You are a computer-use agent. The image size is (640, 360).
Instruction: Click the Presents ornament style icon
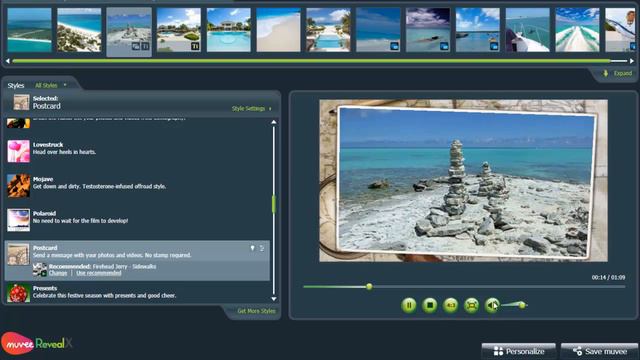18,293
